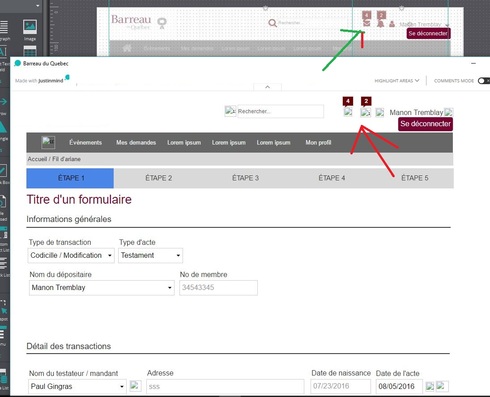The image size is (490, 397).
Task: Toggle the Comments Mode switch
Action: pos(484,81)
